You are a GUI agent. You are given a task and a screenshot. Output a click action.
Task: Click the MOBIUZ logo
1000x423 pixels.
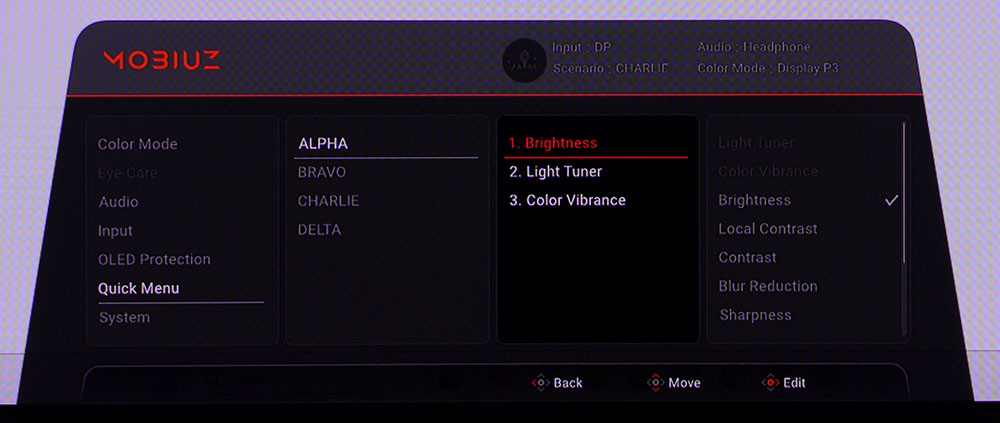point(162,59)
